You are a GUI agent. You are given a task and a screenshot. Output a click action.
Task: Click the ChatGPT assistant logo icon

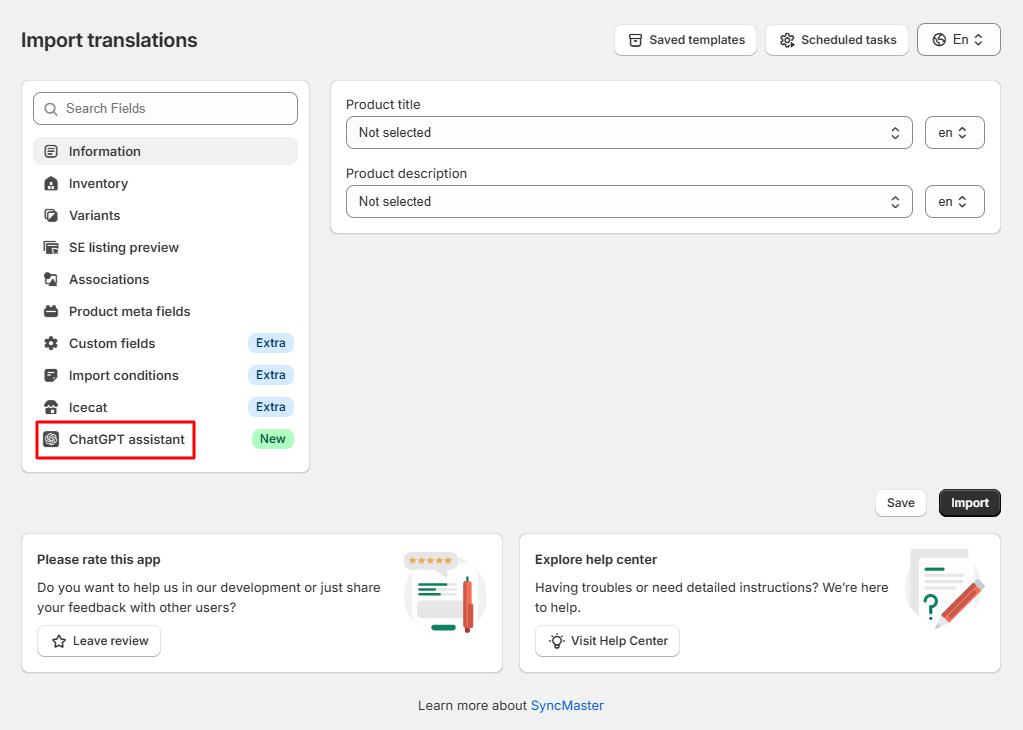coord(51,439)
